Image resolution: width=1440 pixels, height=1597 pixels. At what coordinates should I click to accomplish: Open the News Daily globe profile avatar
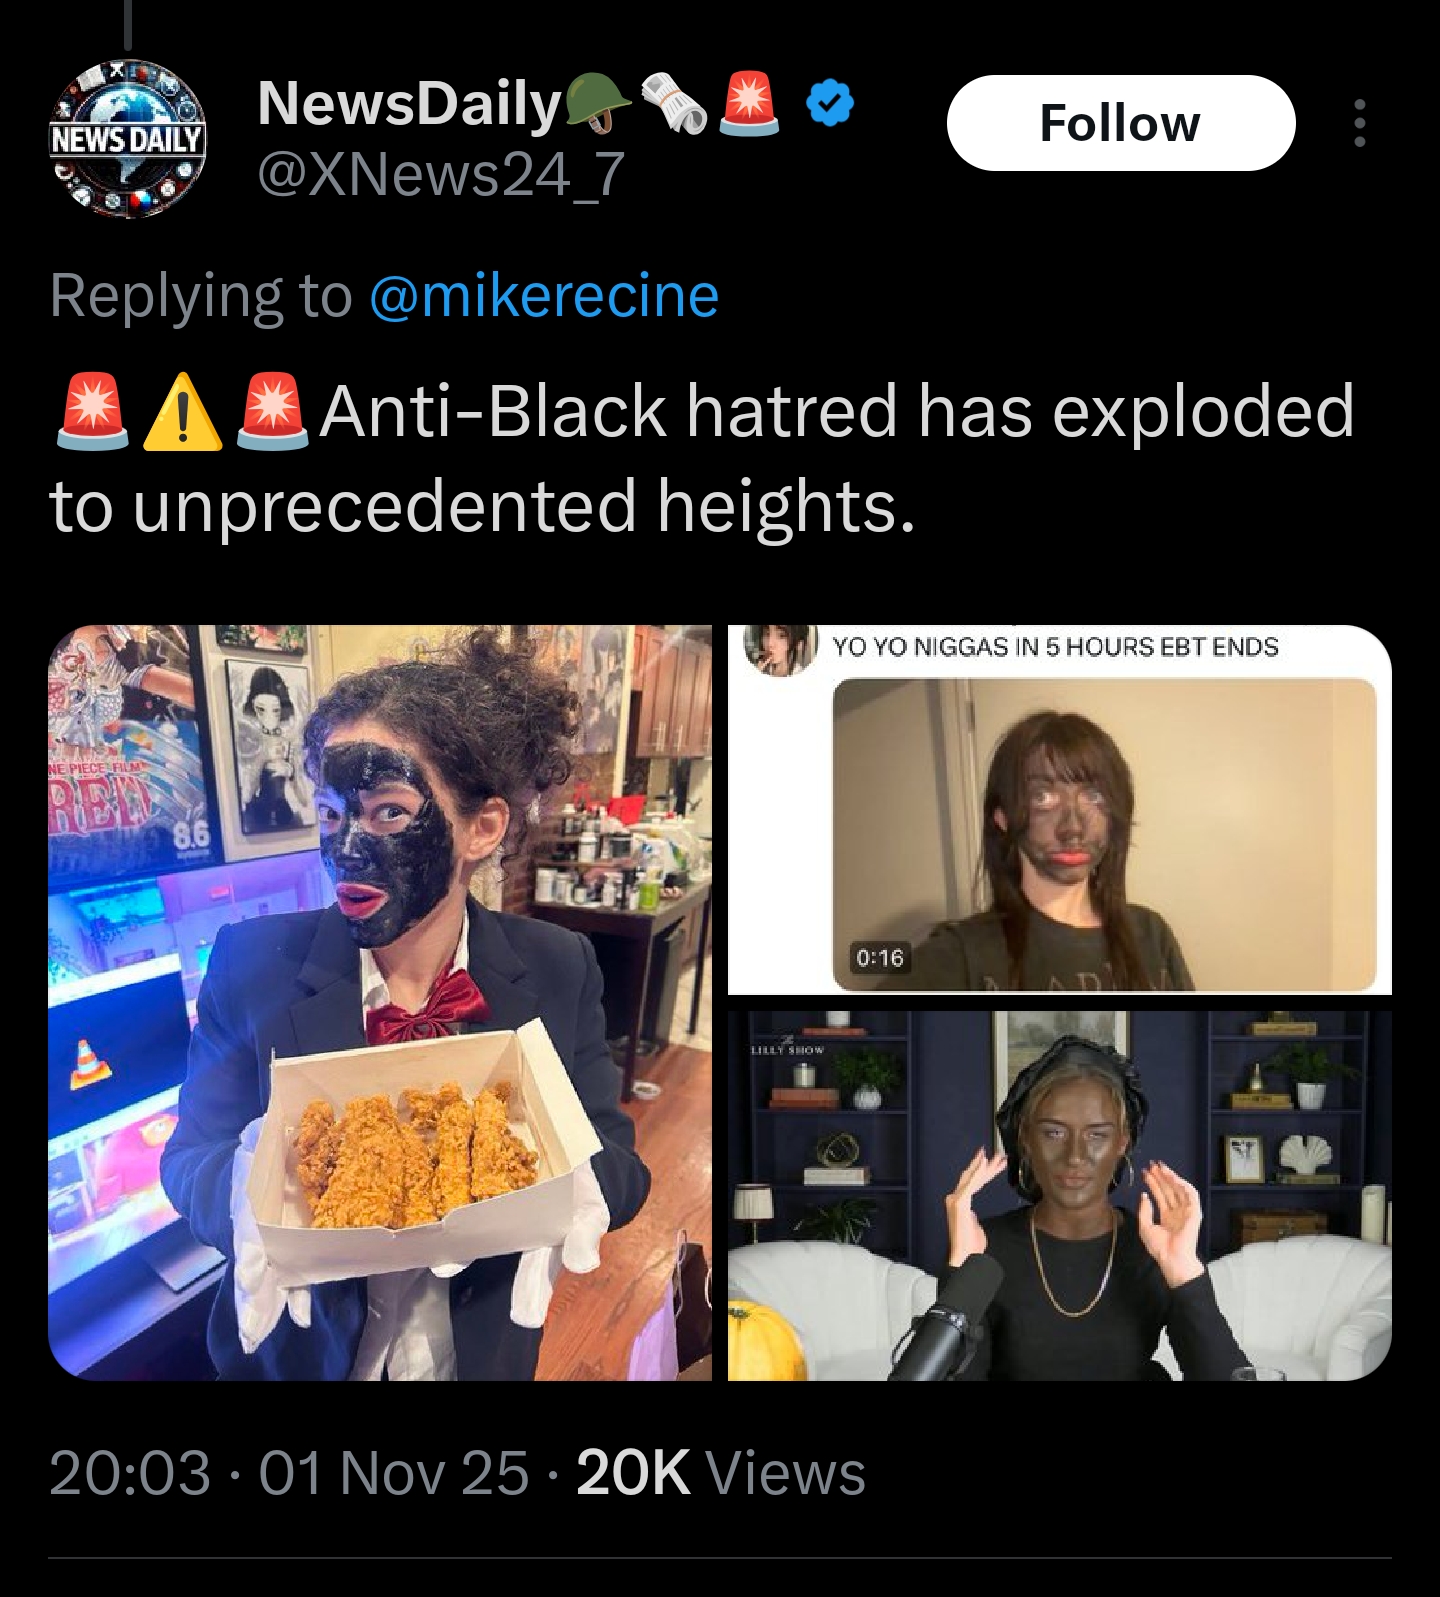click(128, 138)
